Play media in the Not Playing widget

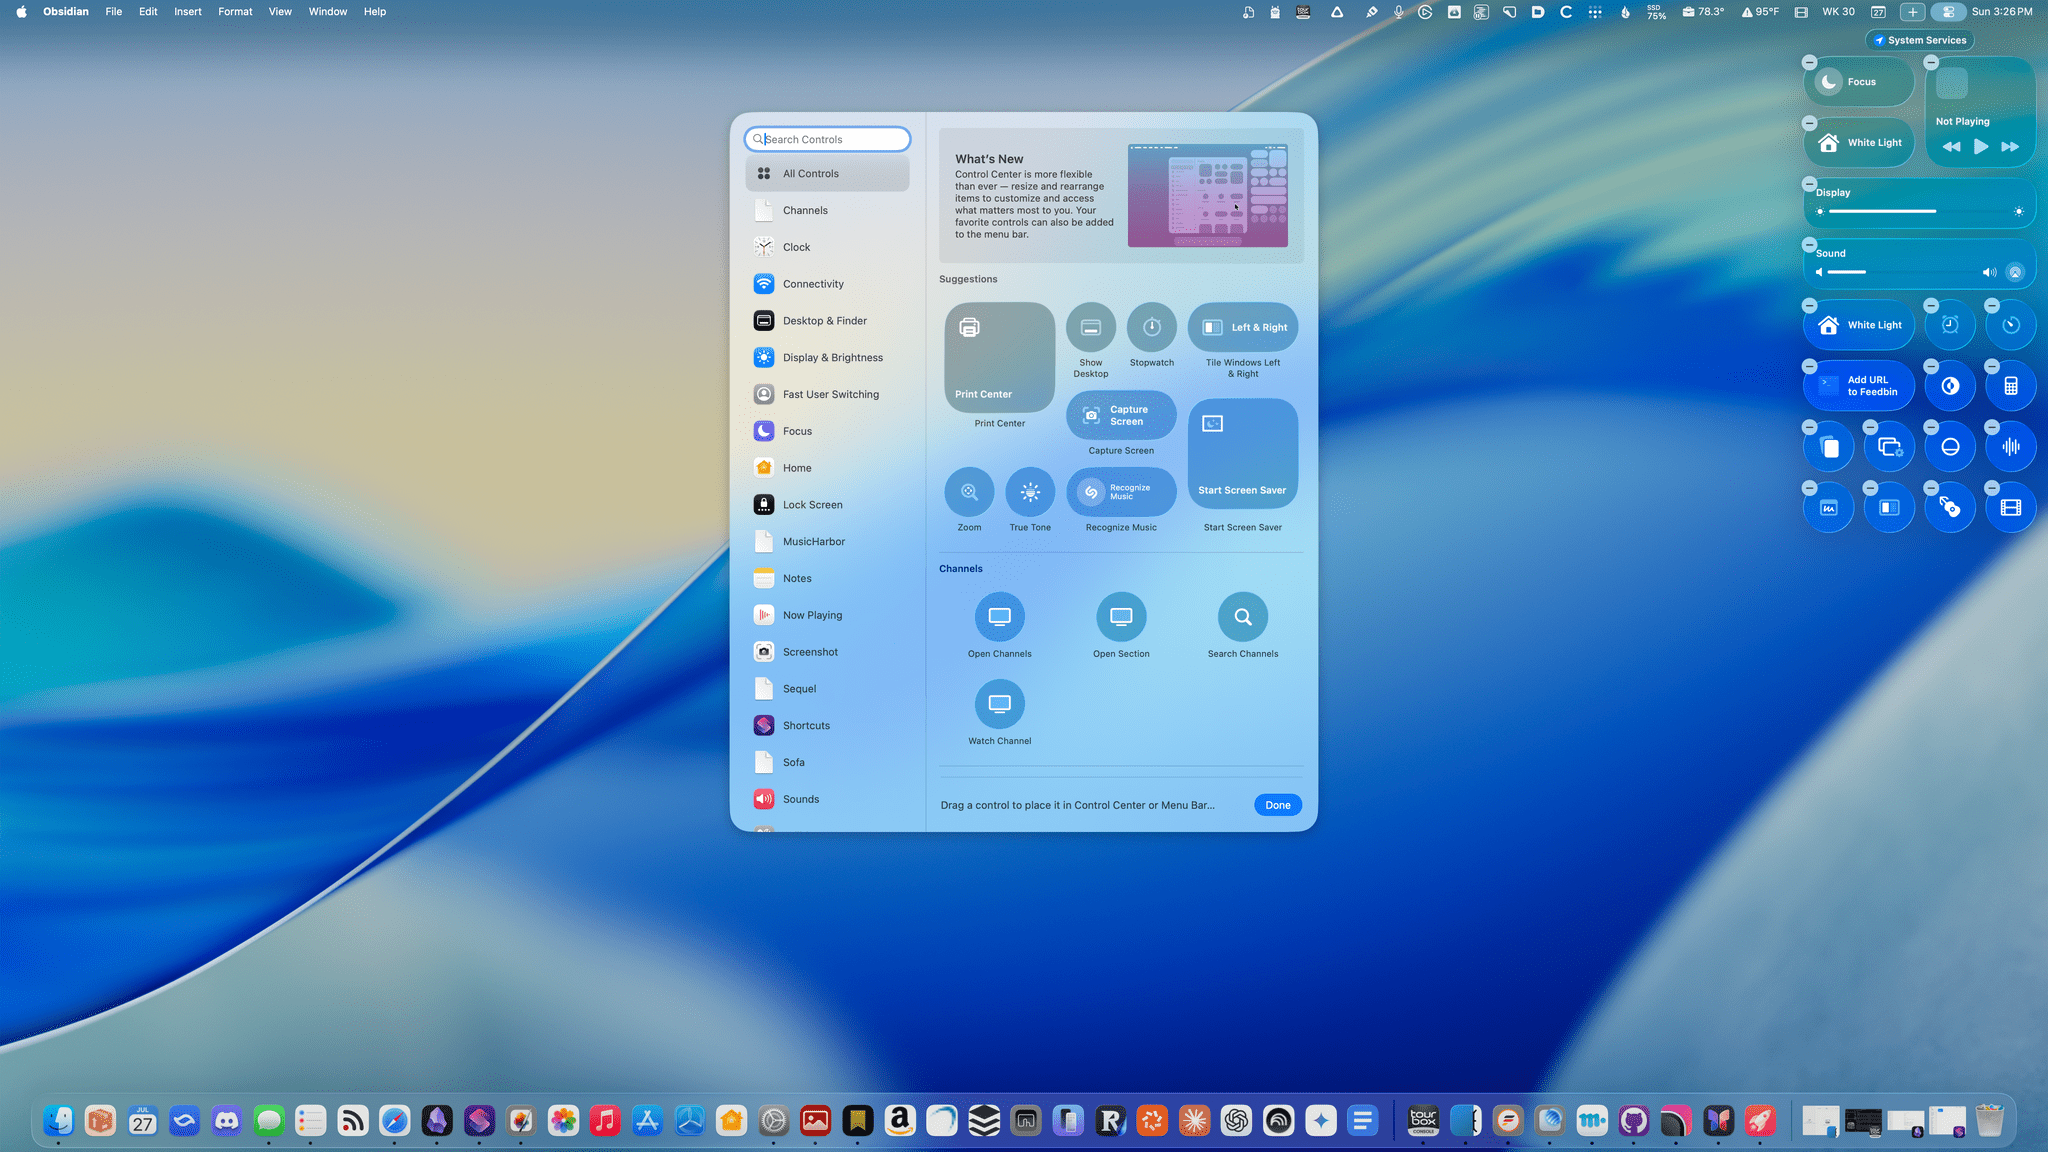coord(1980,146)
